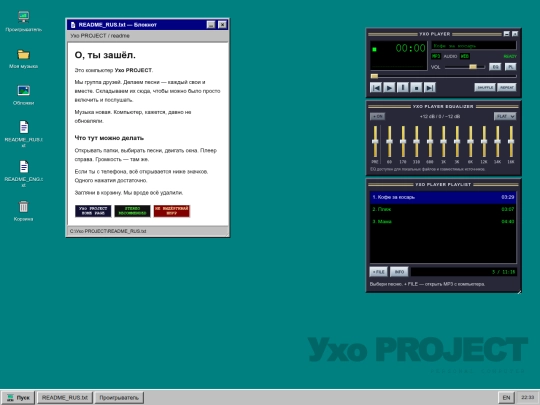540x405 pixels.
Task: Select the README_ENG.txt desktop file icon
Action: click(23, 173)
